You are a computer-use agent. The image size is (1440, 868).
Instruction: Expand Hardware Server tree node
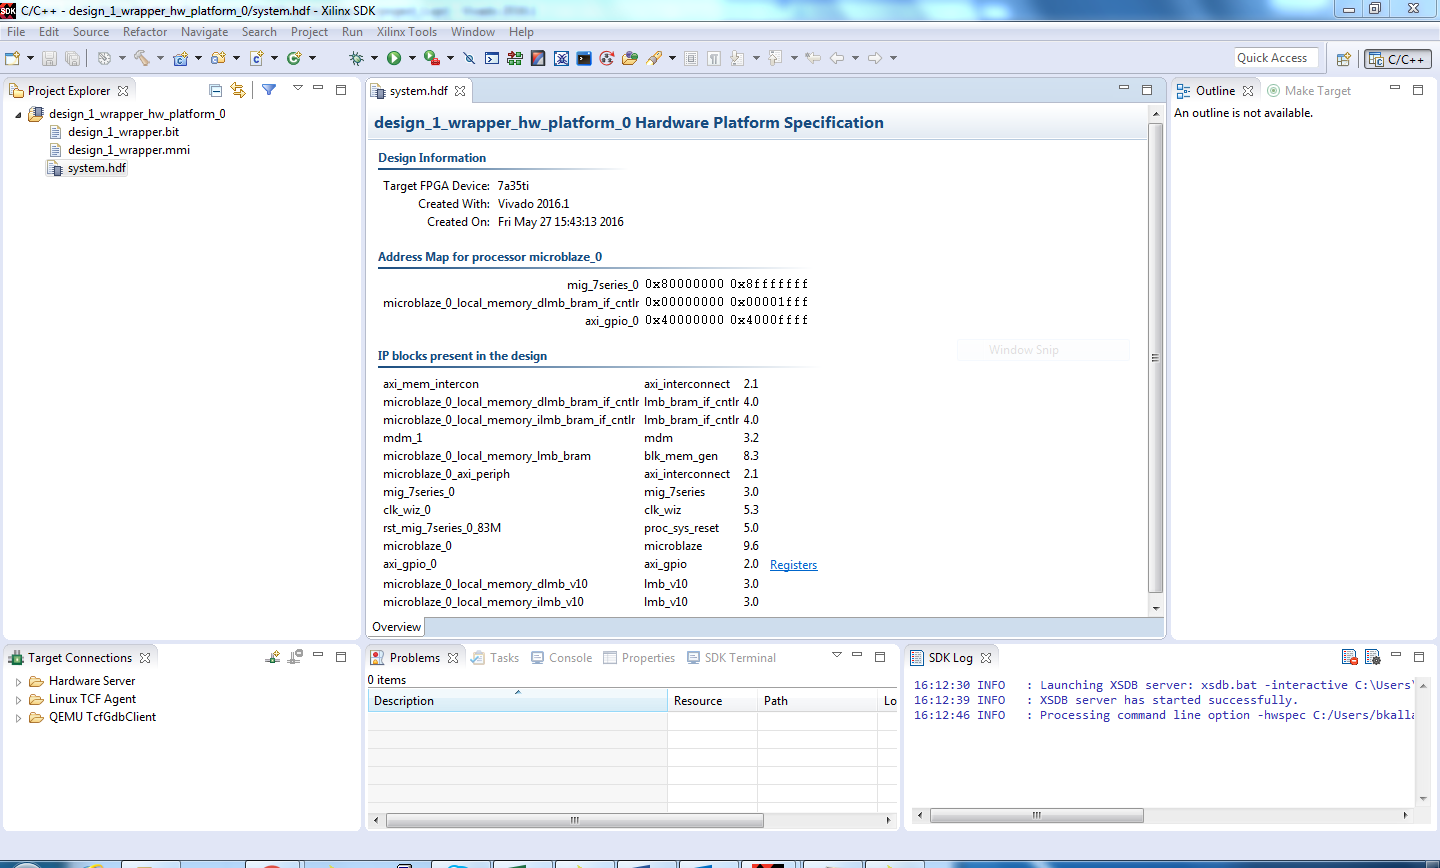tap(18, 681)
